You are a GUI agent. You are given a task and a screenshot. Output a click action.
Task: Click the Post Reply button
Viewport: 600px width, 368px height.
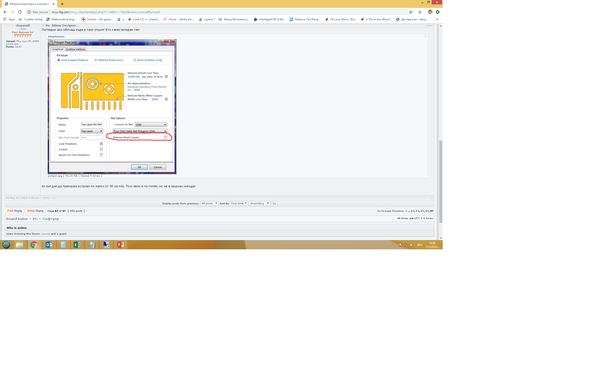pos(15,211)
